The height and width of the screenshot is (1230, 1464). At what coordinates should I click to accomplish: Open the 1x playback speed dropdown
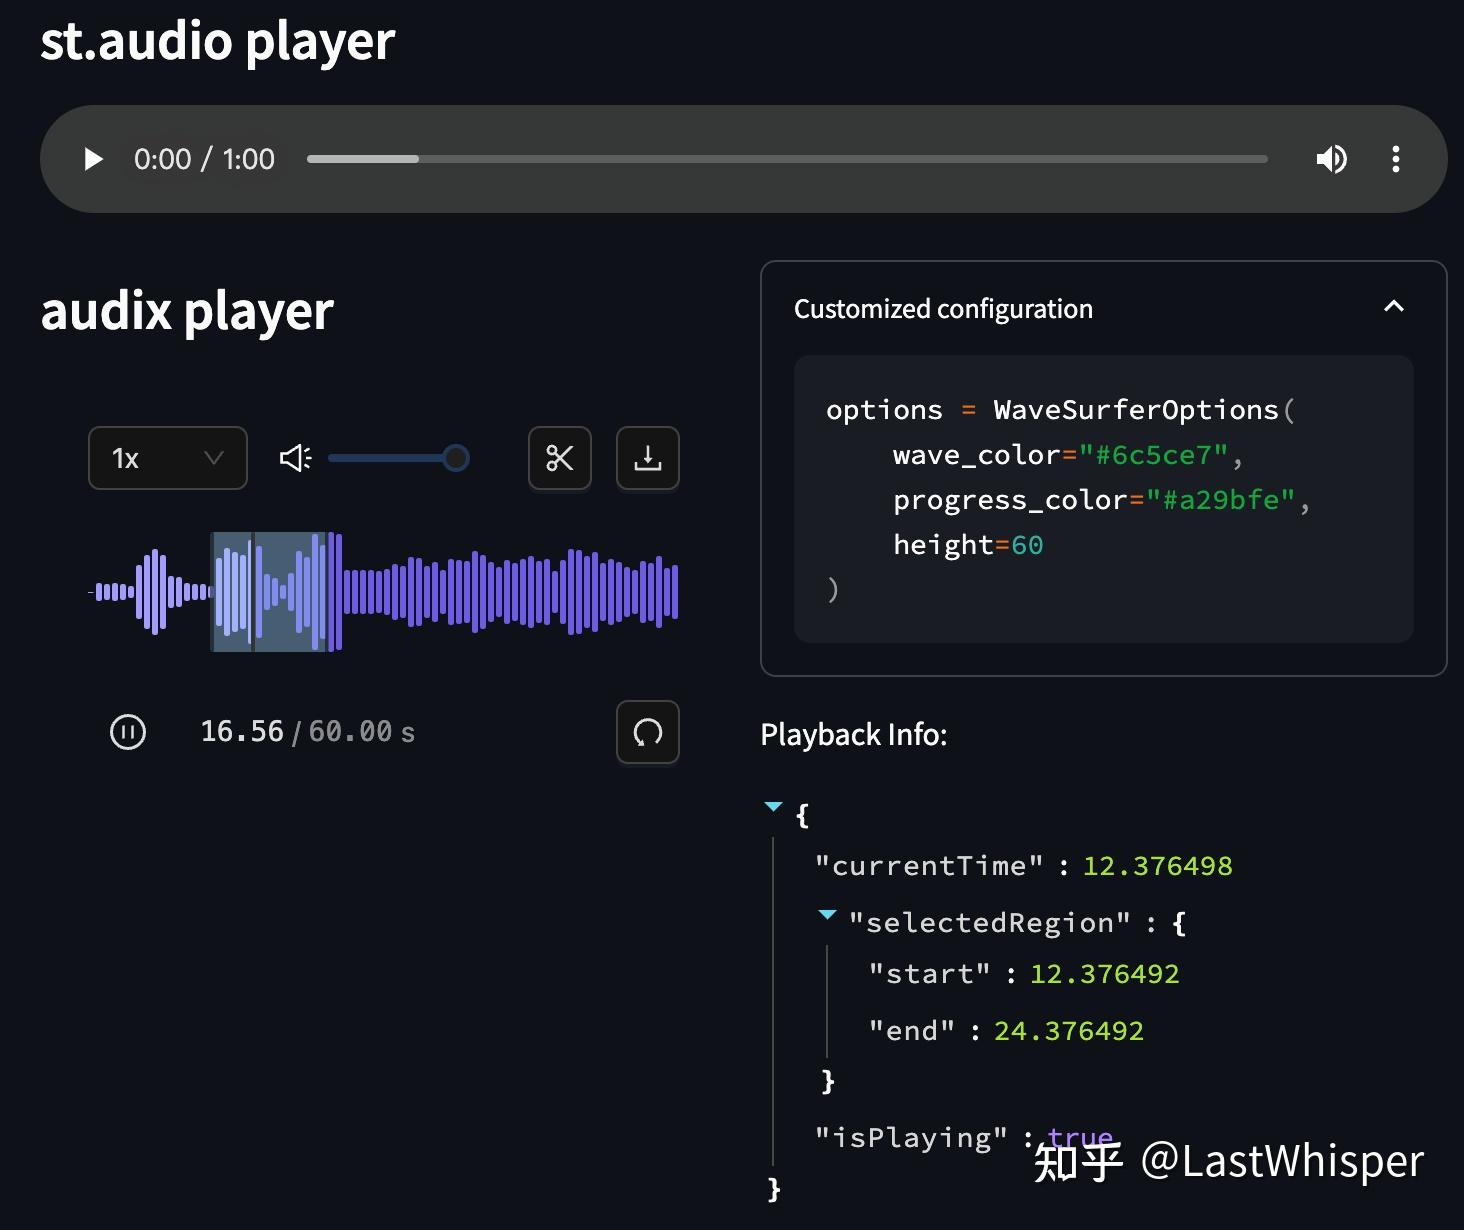(167, 458)
